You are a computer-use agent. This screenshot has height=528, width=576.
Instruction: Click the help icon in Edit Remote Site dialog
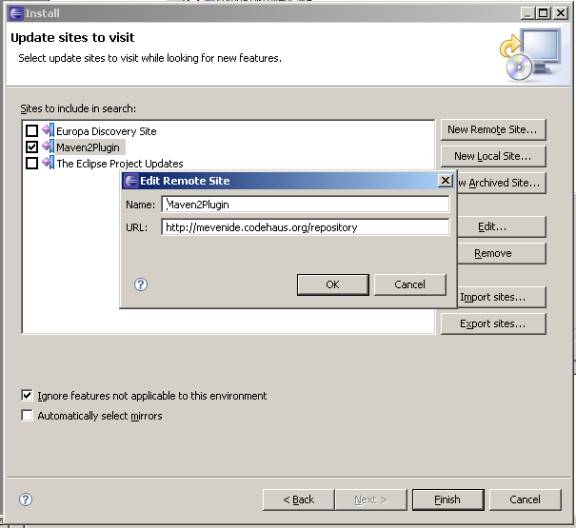tap(141, 284)
